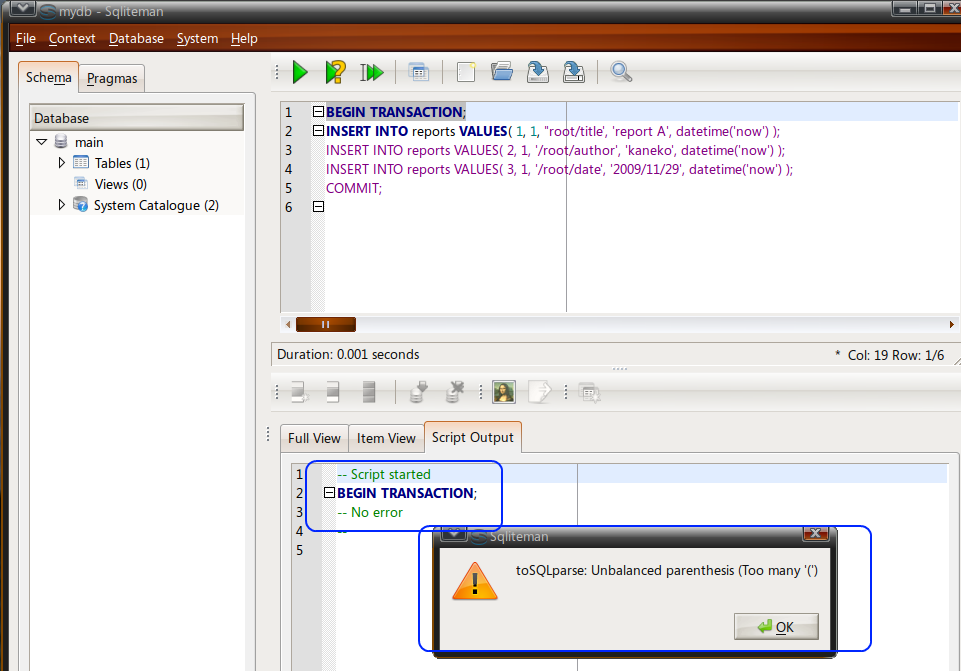Click the editor scrollbar's left arrow
This screenshot has width=961, height=671.
288,324
